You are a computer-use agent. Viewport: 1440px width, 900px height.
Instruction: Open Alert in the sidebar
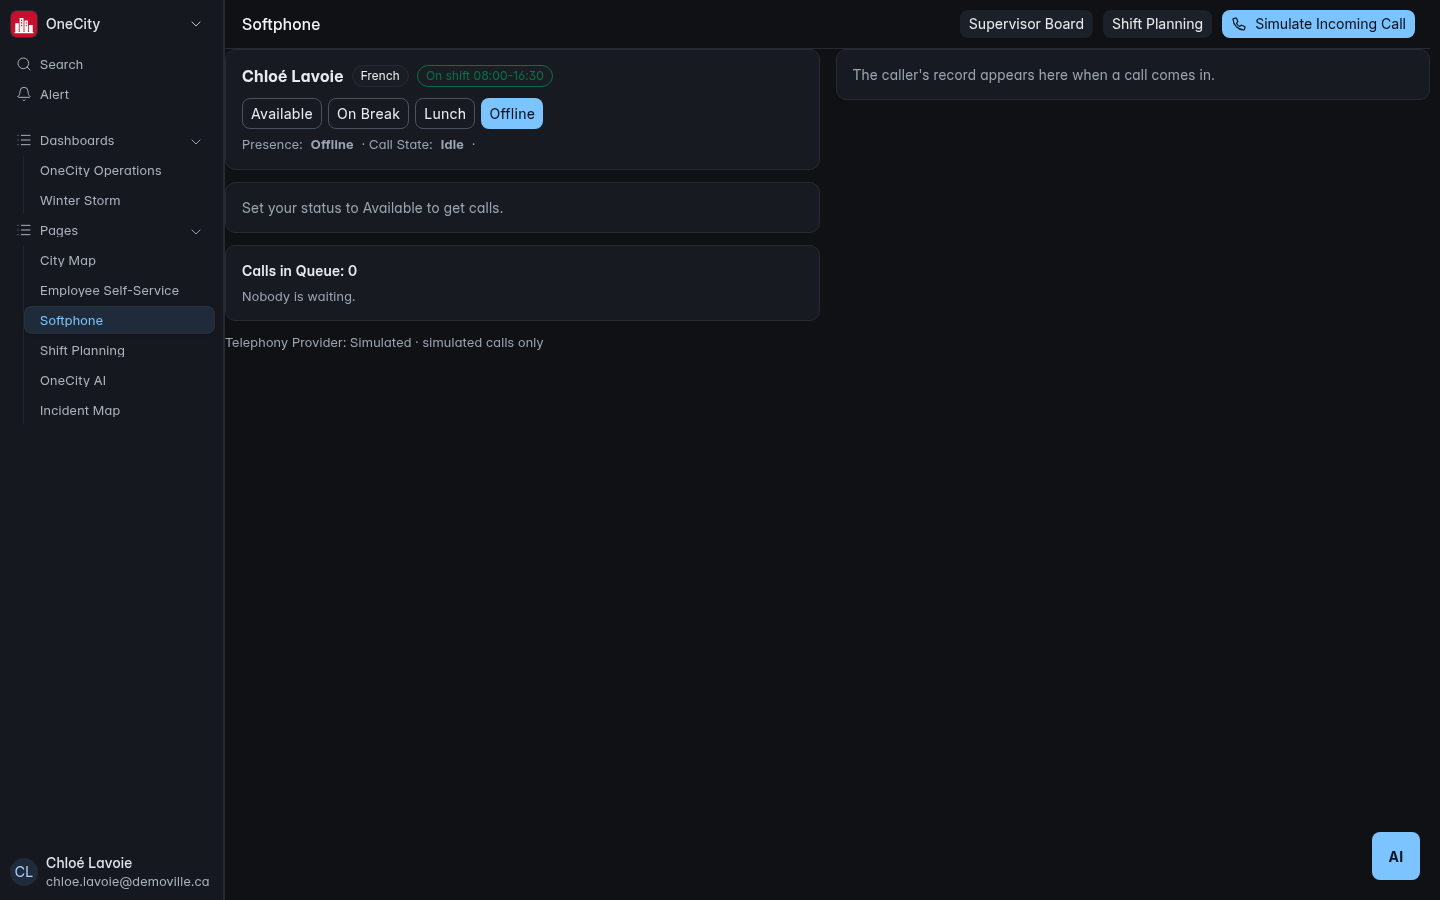112,94
